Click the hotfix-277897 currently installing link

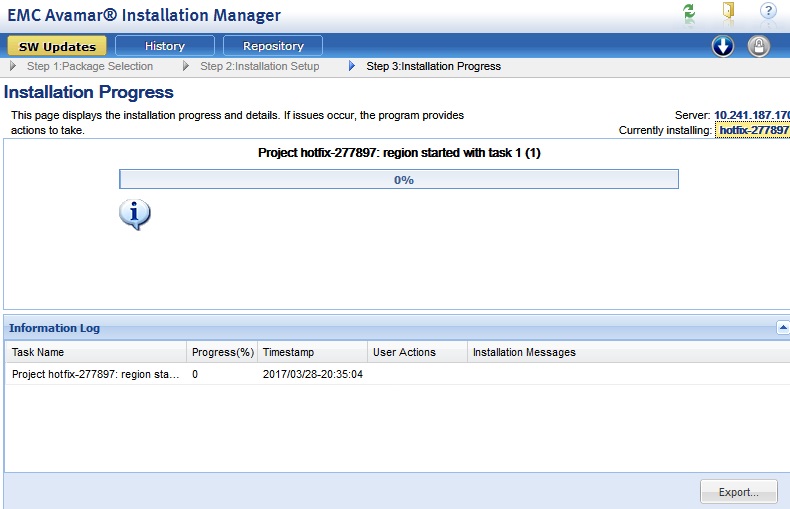(x=753, y=130)
